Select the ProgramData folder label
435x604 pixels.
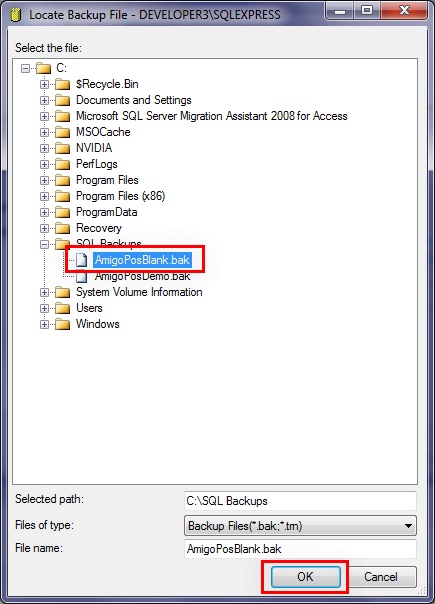(x=106, y=212)
